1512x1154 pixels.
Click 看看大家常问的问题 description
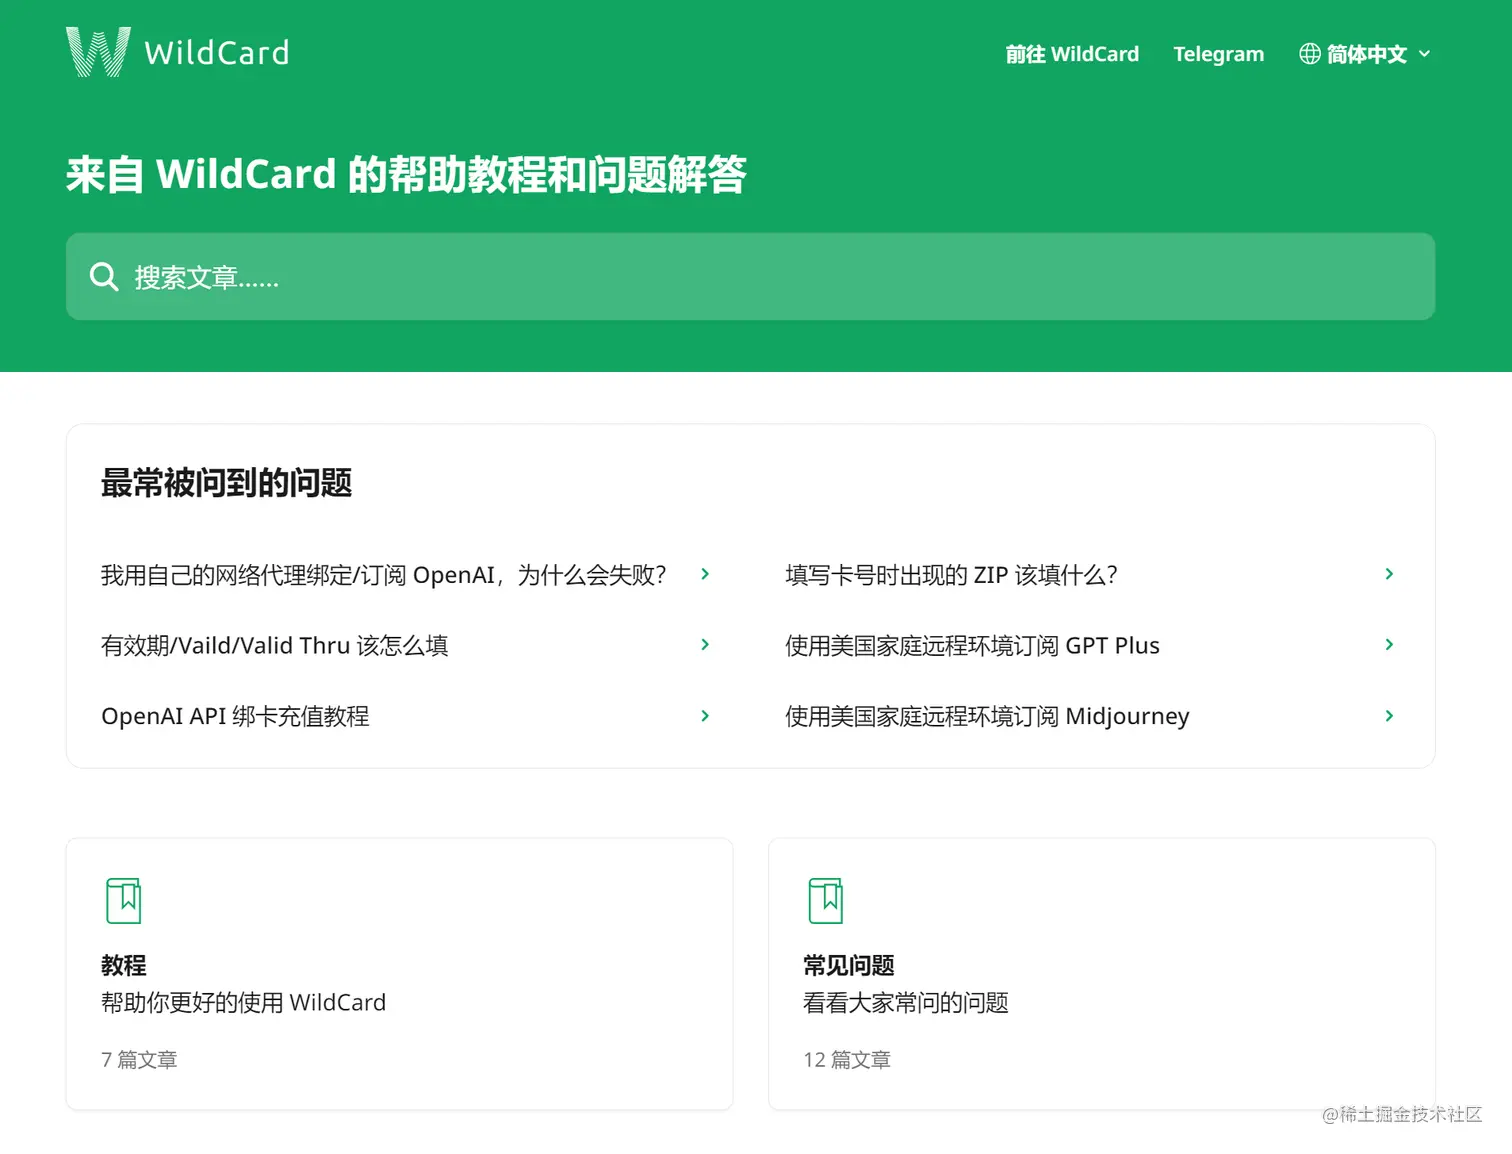pyautogui.click(x=906, y=1003)
